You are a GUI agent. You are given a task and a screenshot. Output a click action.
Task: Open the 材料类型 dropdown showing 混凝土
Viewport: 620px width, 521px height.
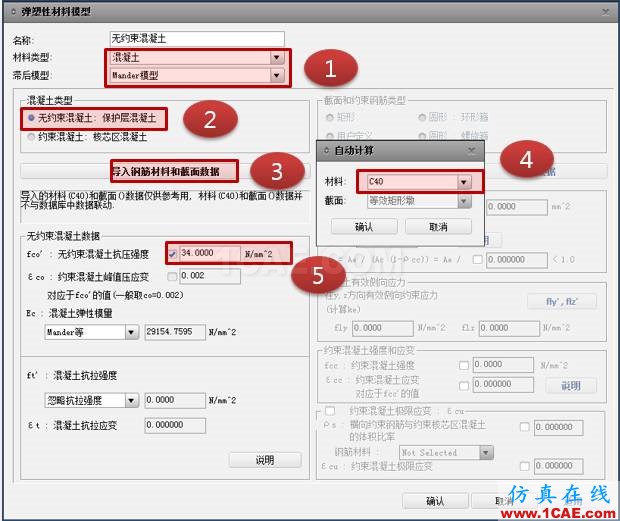pyautogui.click(x=197, y=58)
